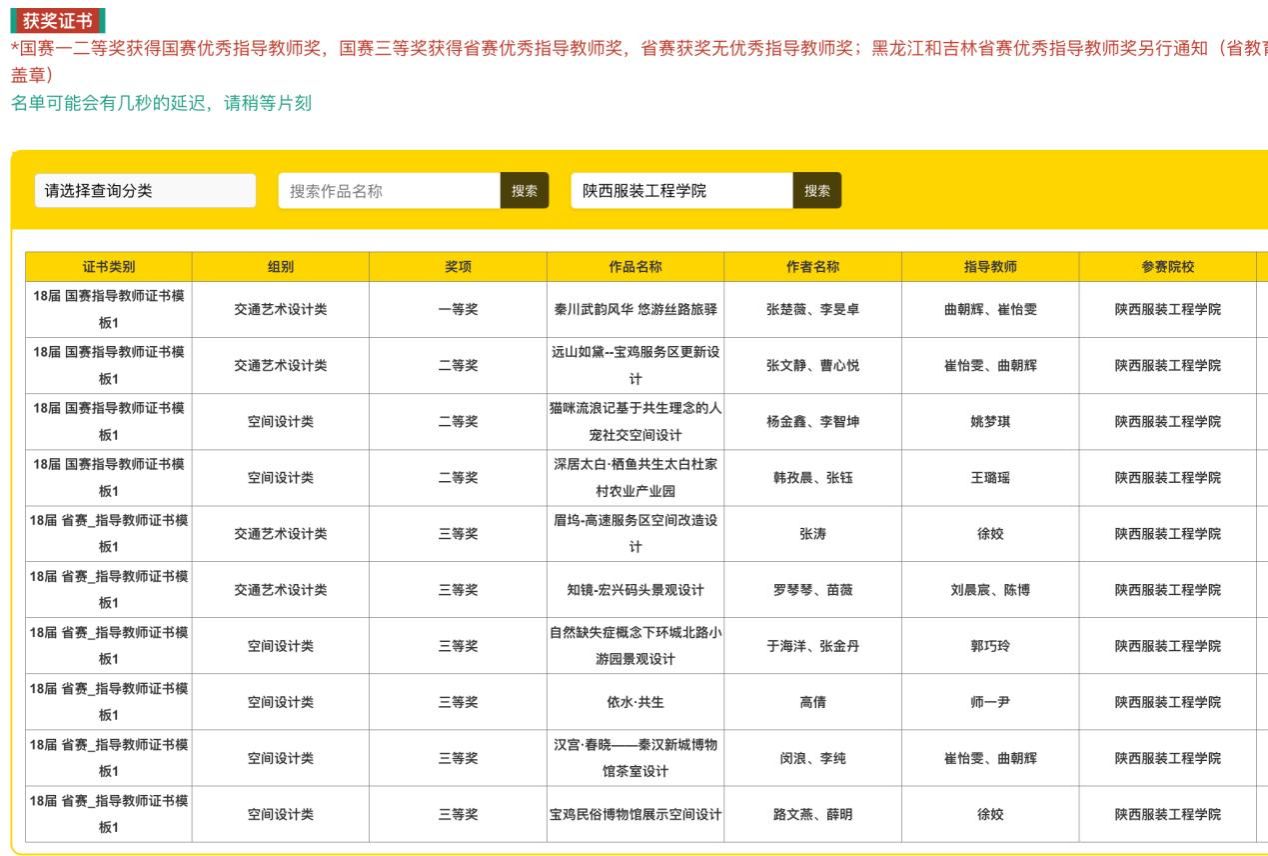Click the 作品名称 column header
Viewport: 1268px width, 856px height.
635,267
